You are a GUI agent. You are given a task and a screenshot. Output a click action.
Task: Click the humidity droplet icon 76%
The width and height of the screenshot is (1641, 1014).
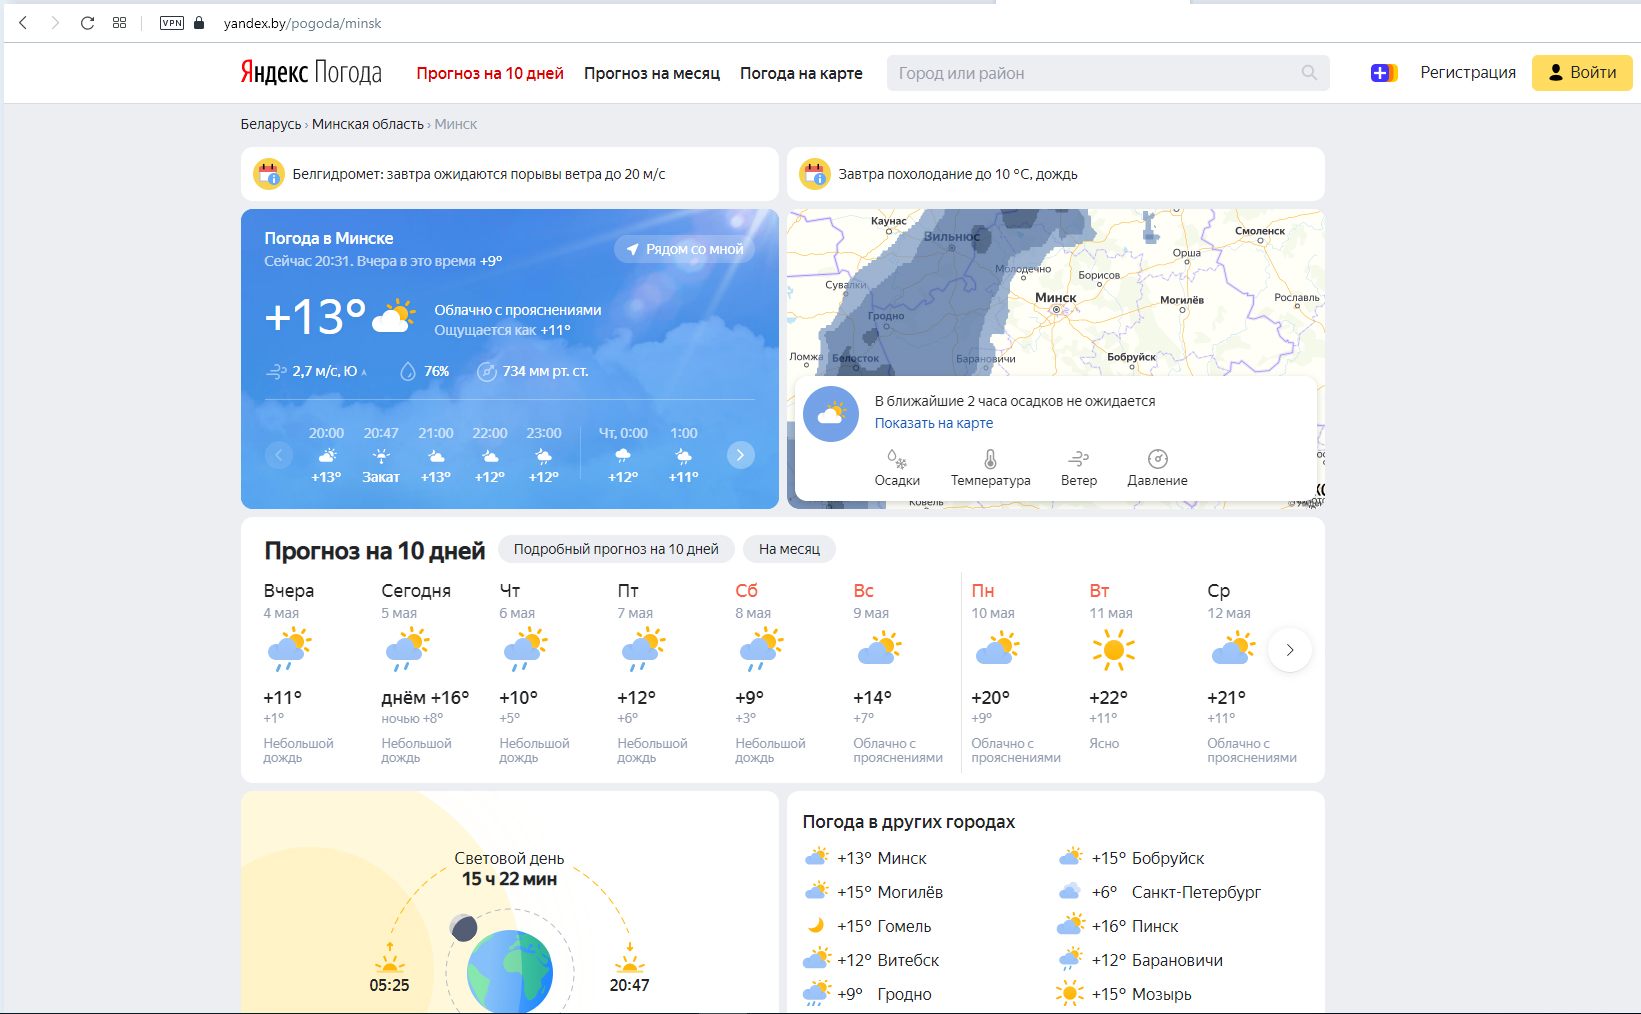tap(408, 371)
